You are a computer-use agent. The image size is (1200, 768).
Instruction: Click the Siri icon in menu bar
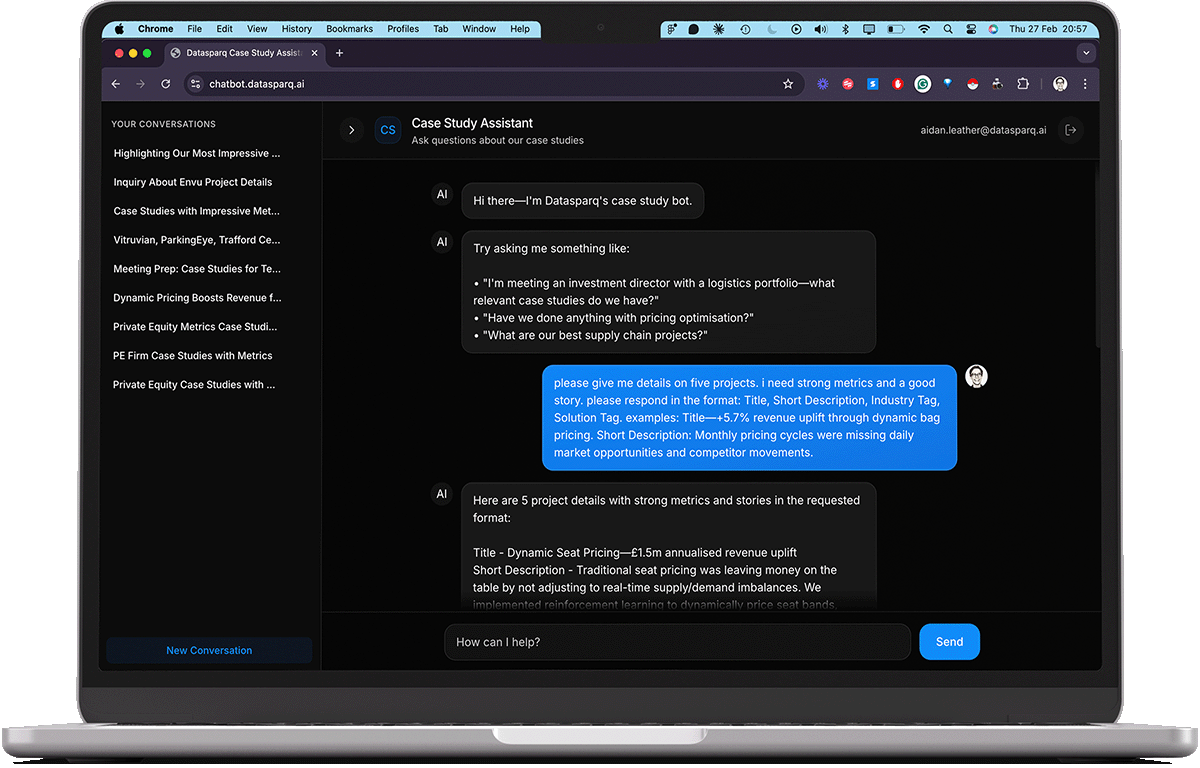pos(993,29)
